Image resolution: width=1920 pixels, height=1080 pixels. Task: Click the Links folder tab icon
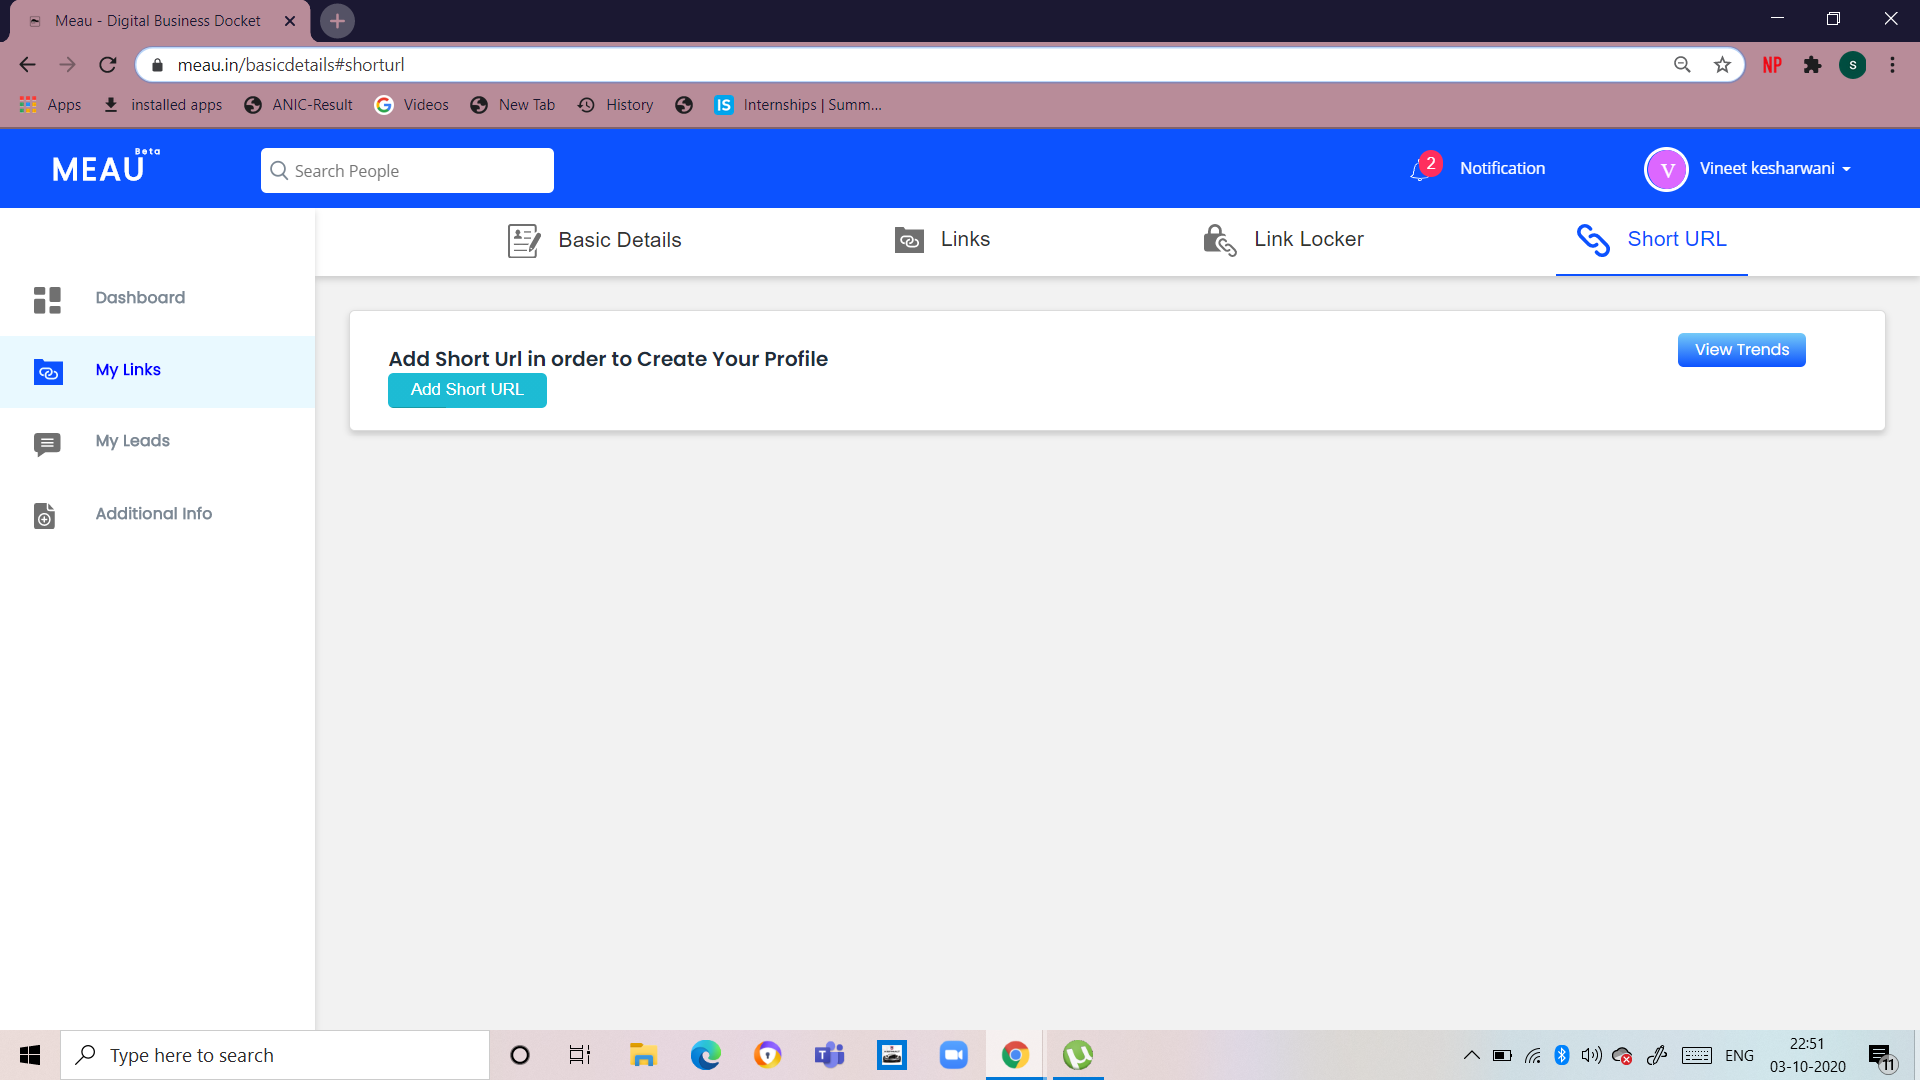pos(909,240)
